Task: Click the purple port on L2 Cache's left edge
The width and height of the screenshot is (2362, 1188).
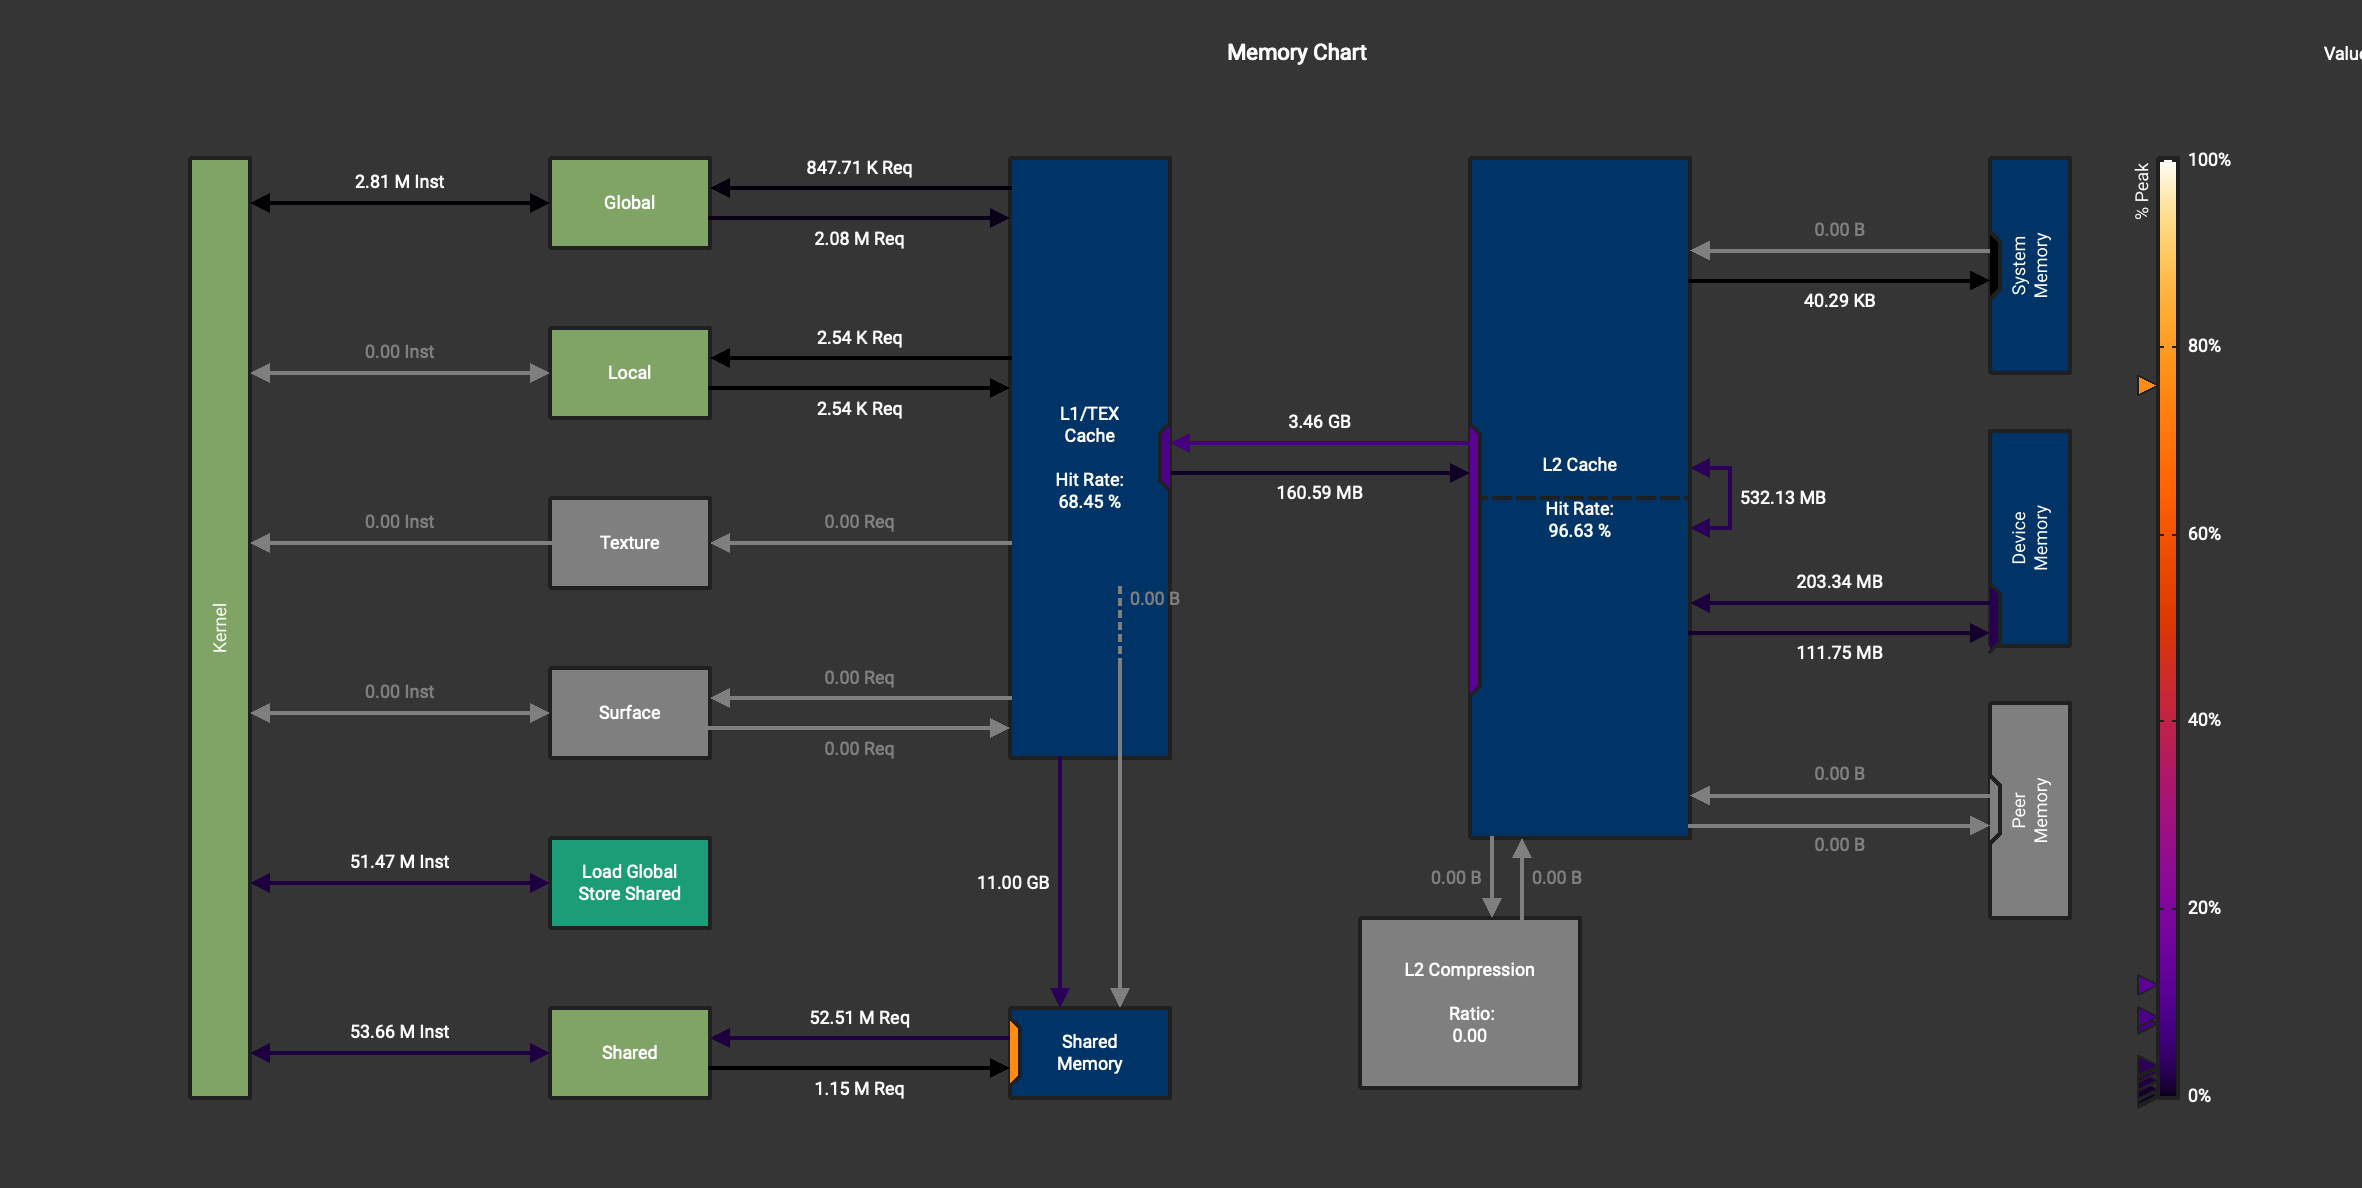Action: click(x=1474, y=560)
